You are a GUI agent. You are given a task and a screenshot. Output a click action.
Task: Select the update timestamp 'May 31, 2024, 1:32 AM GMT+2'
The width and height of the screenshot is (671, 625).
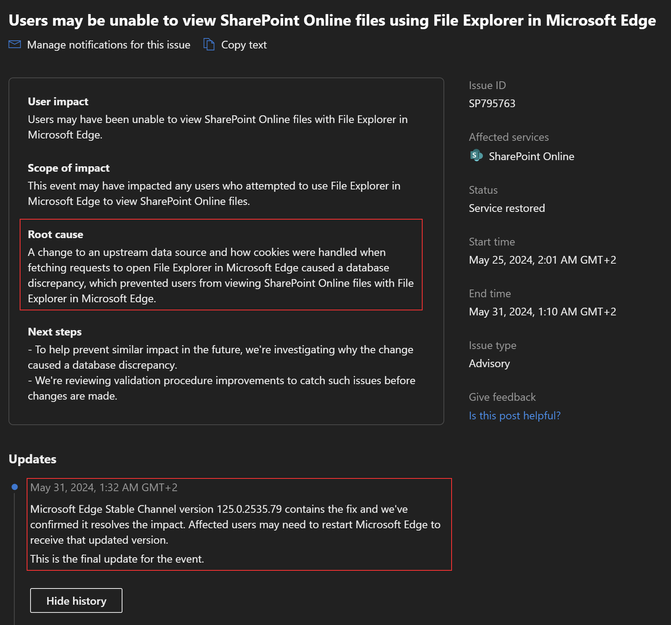pyautogui.click(x=104, y=488)
